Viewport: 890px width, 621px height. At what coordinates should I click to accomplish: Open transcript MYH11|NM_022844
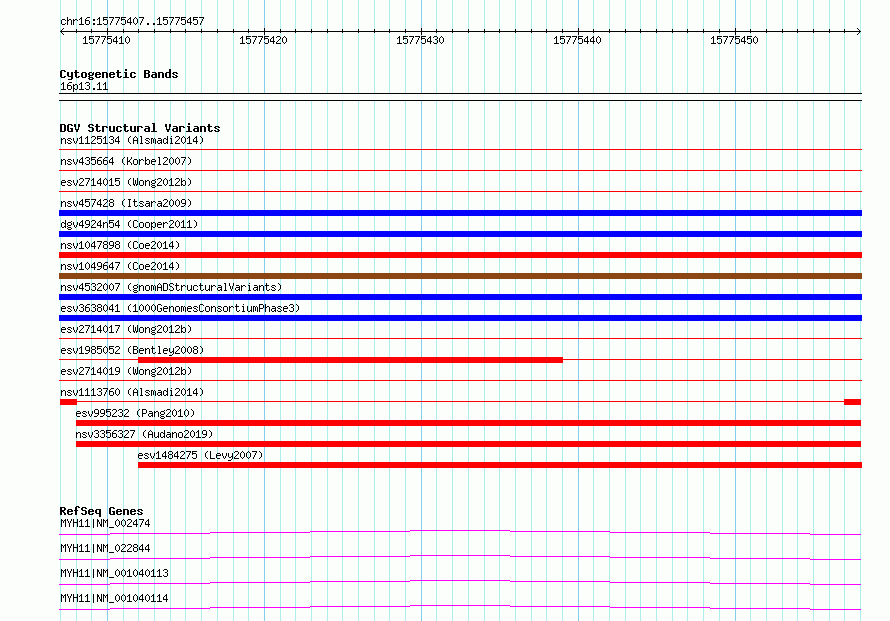coord(105,548)
